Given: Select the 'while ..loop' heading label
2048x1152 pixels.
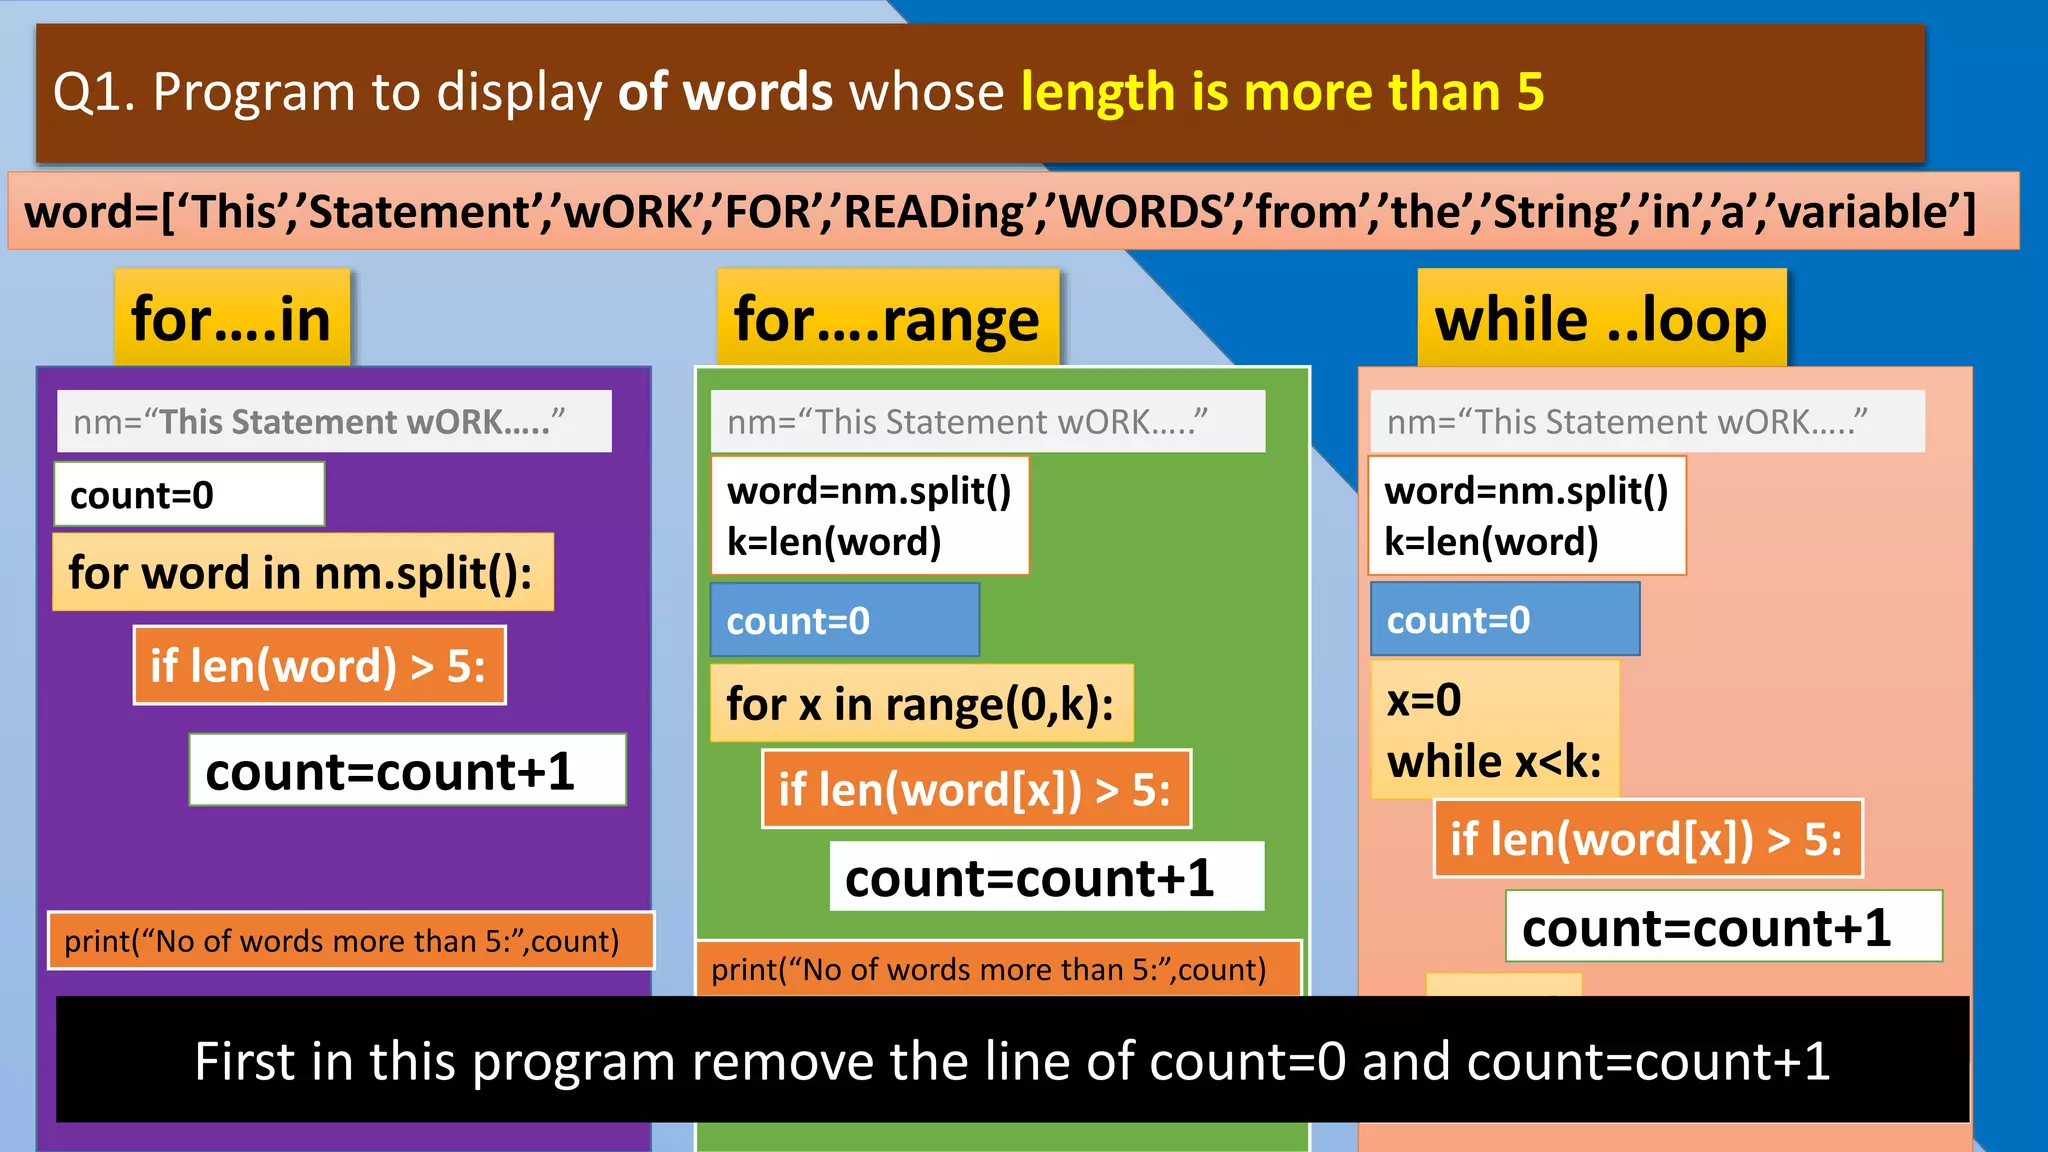Looking at the screenshot, I should [x=1601, y=319].
